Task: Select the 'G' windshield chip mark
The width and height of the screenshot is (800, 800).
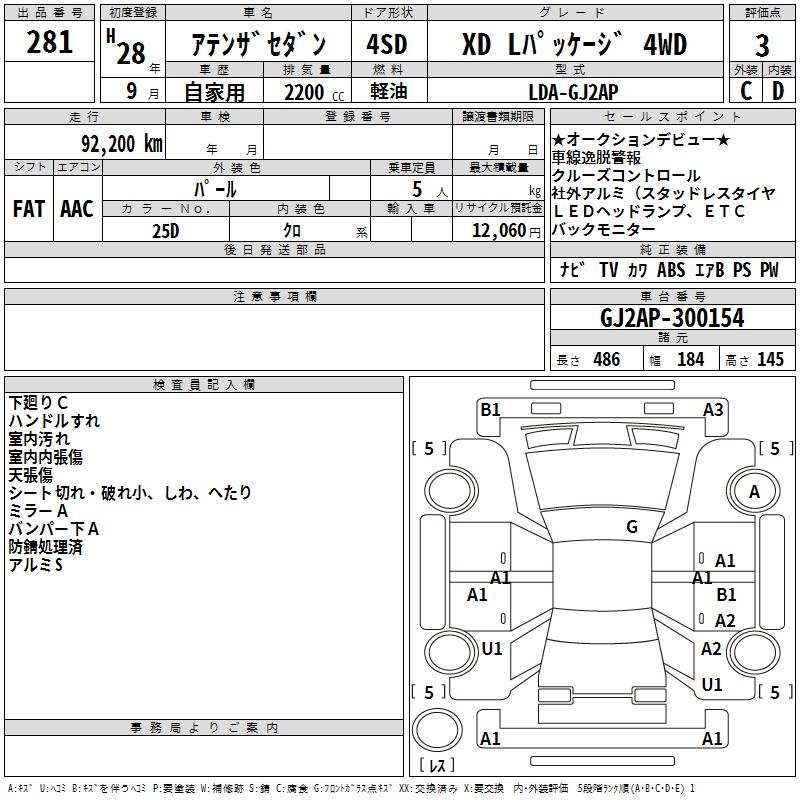Action: tap(632, 527)
